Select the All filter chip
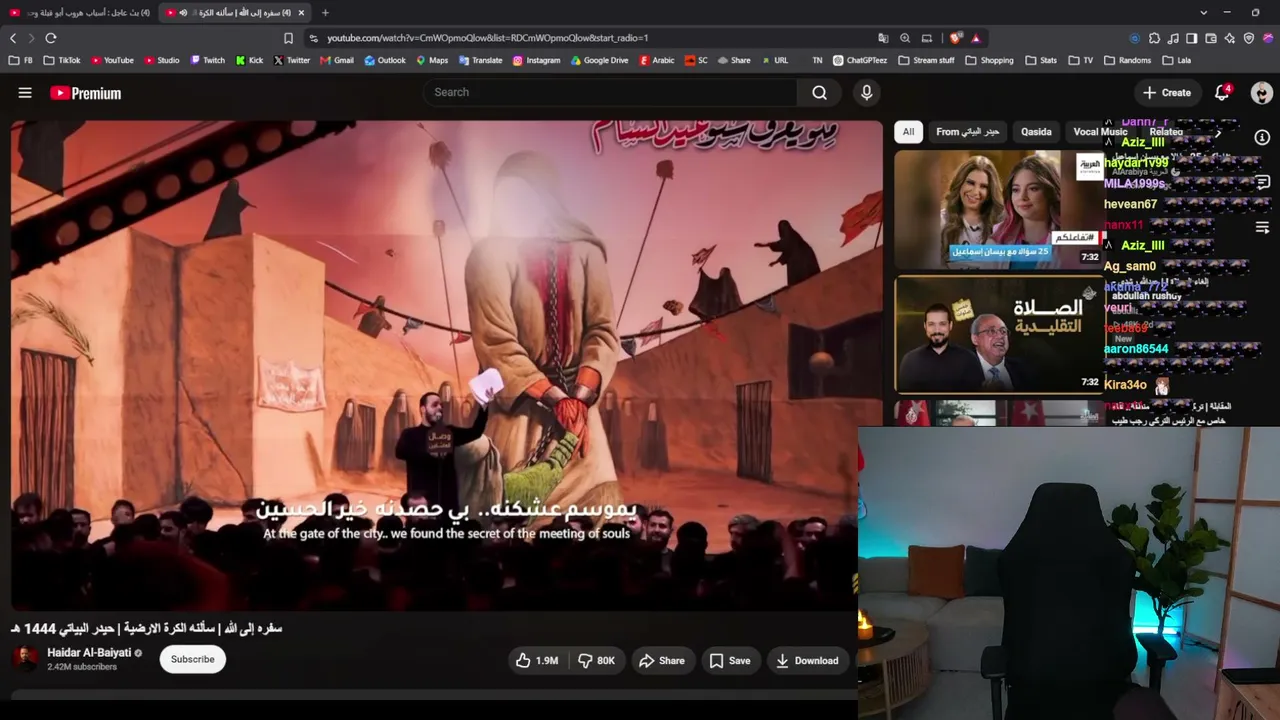Image resolution: width=1280 pixels, height=720 pixels. [908, 132]
